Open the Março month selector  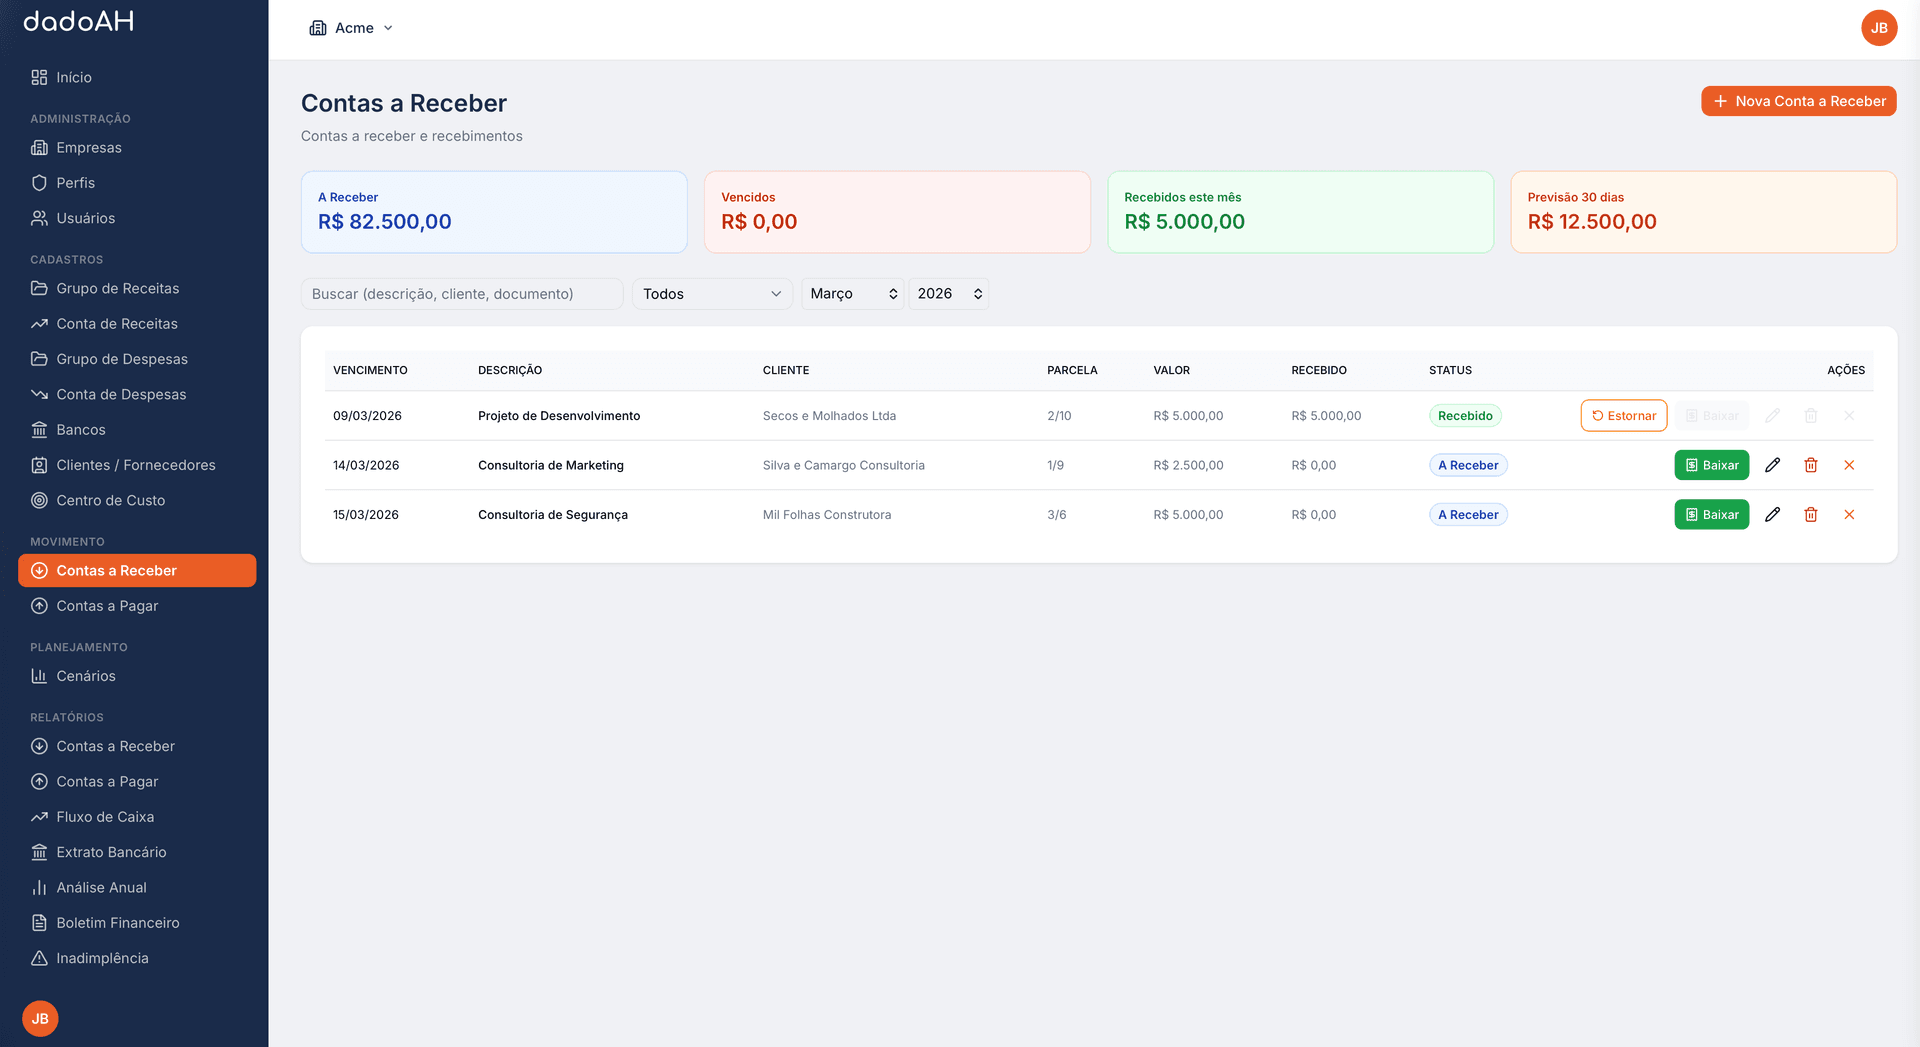[852, 294]
